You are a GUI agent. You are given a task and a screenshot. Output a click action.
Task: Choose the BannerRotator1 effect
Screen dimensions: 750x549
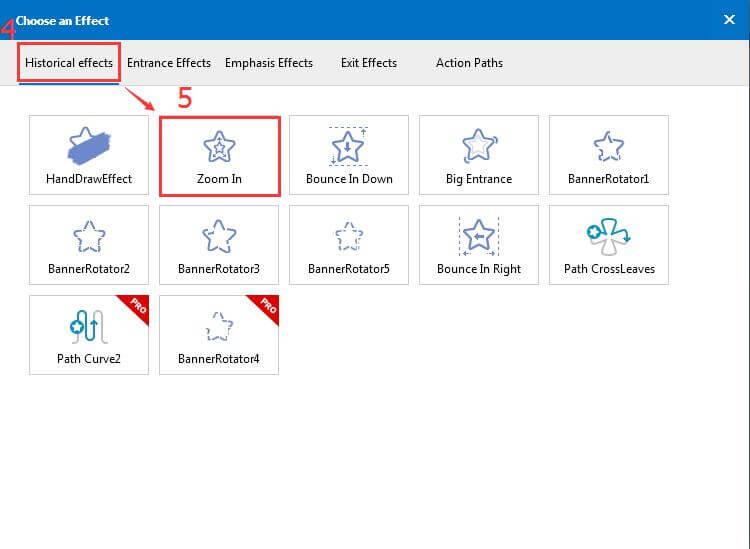coord(609,155)
